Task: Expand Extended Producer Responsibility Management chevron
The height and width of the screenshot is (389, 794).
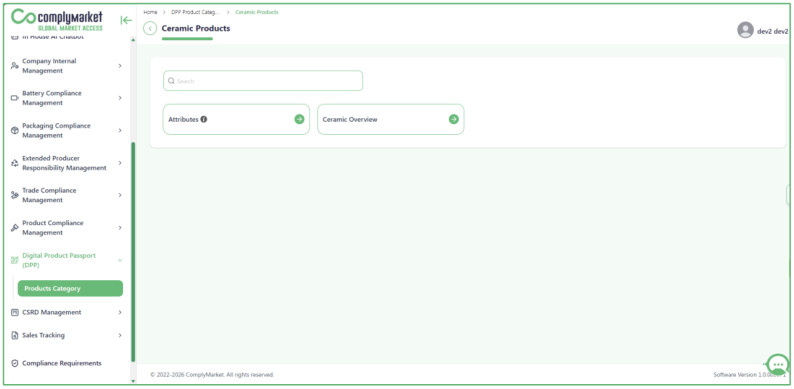Action: point(120,163)
